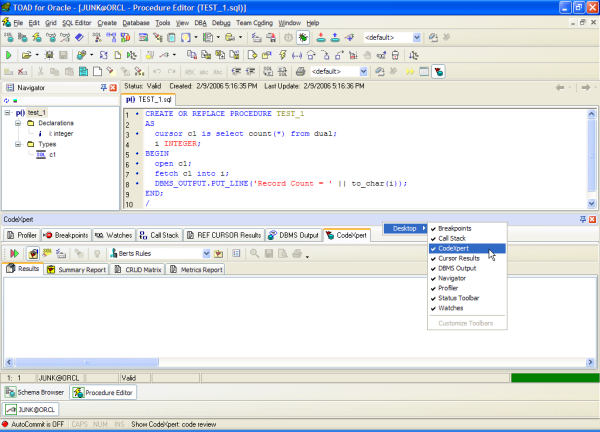Switch to the Summary Report tab
This screenshot has height=432, width=600.
(x=77, y=270)
